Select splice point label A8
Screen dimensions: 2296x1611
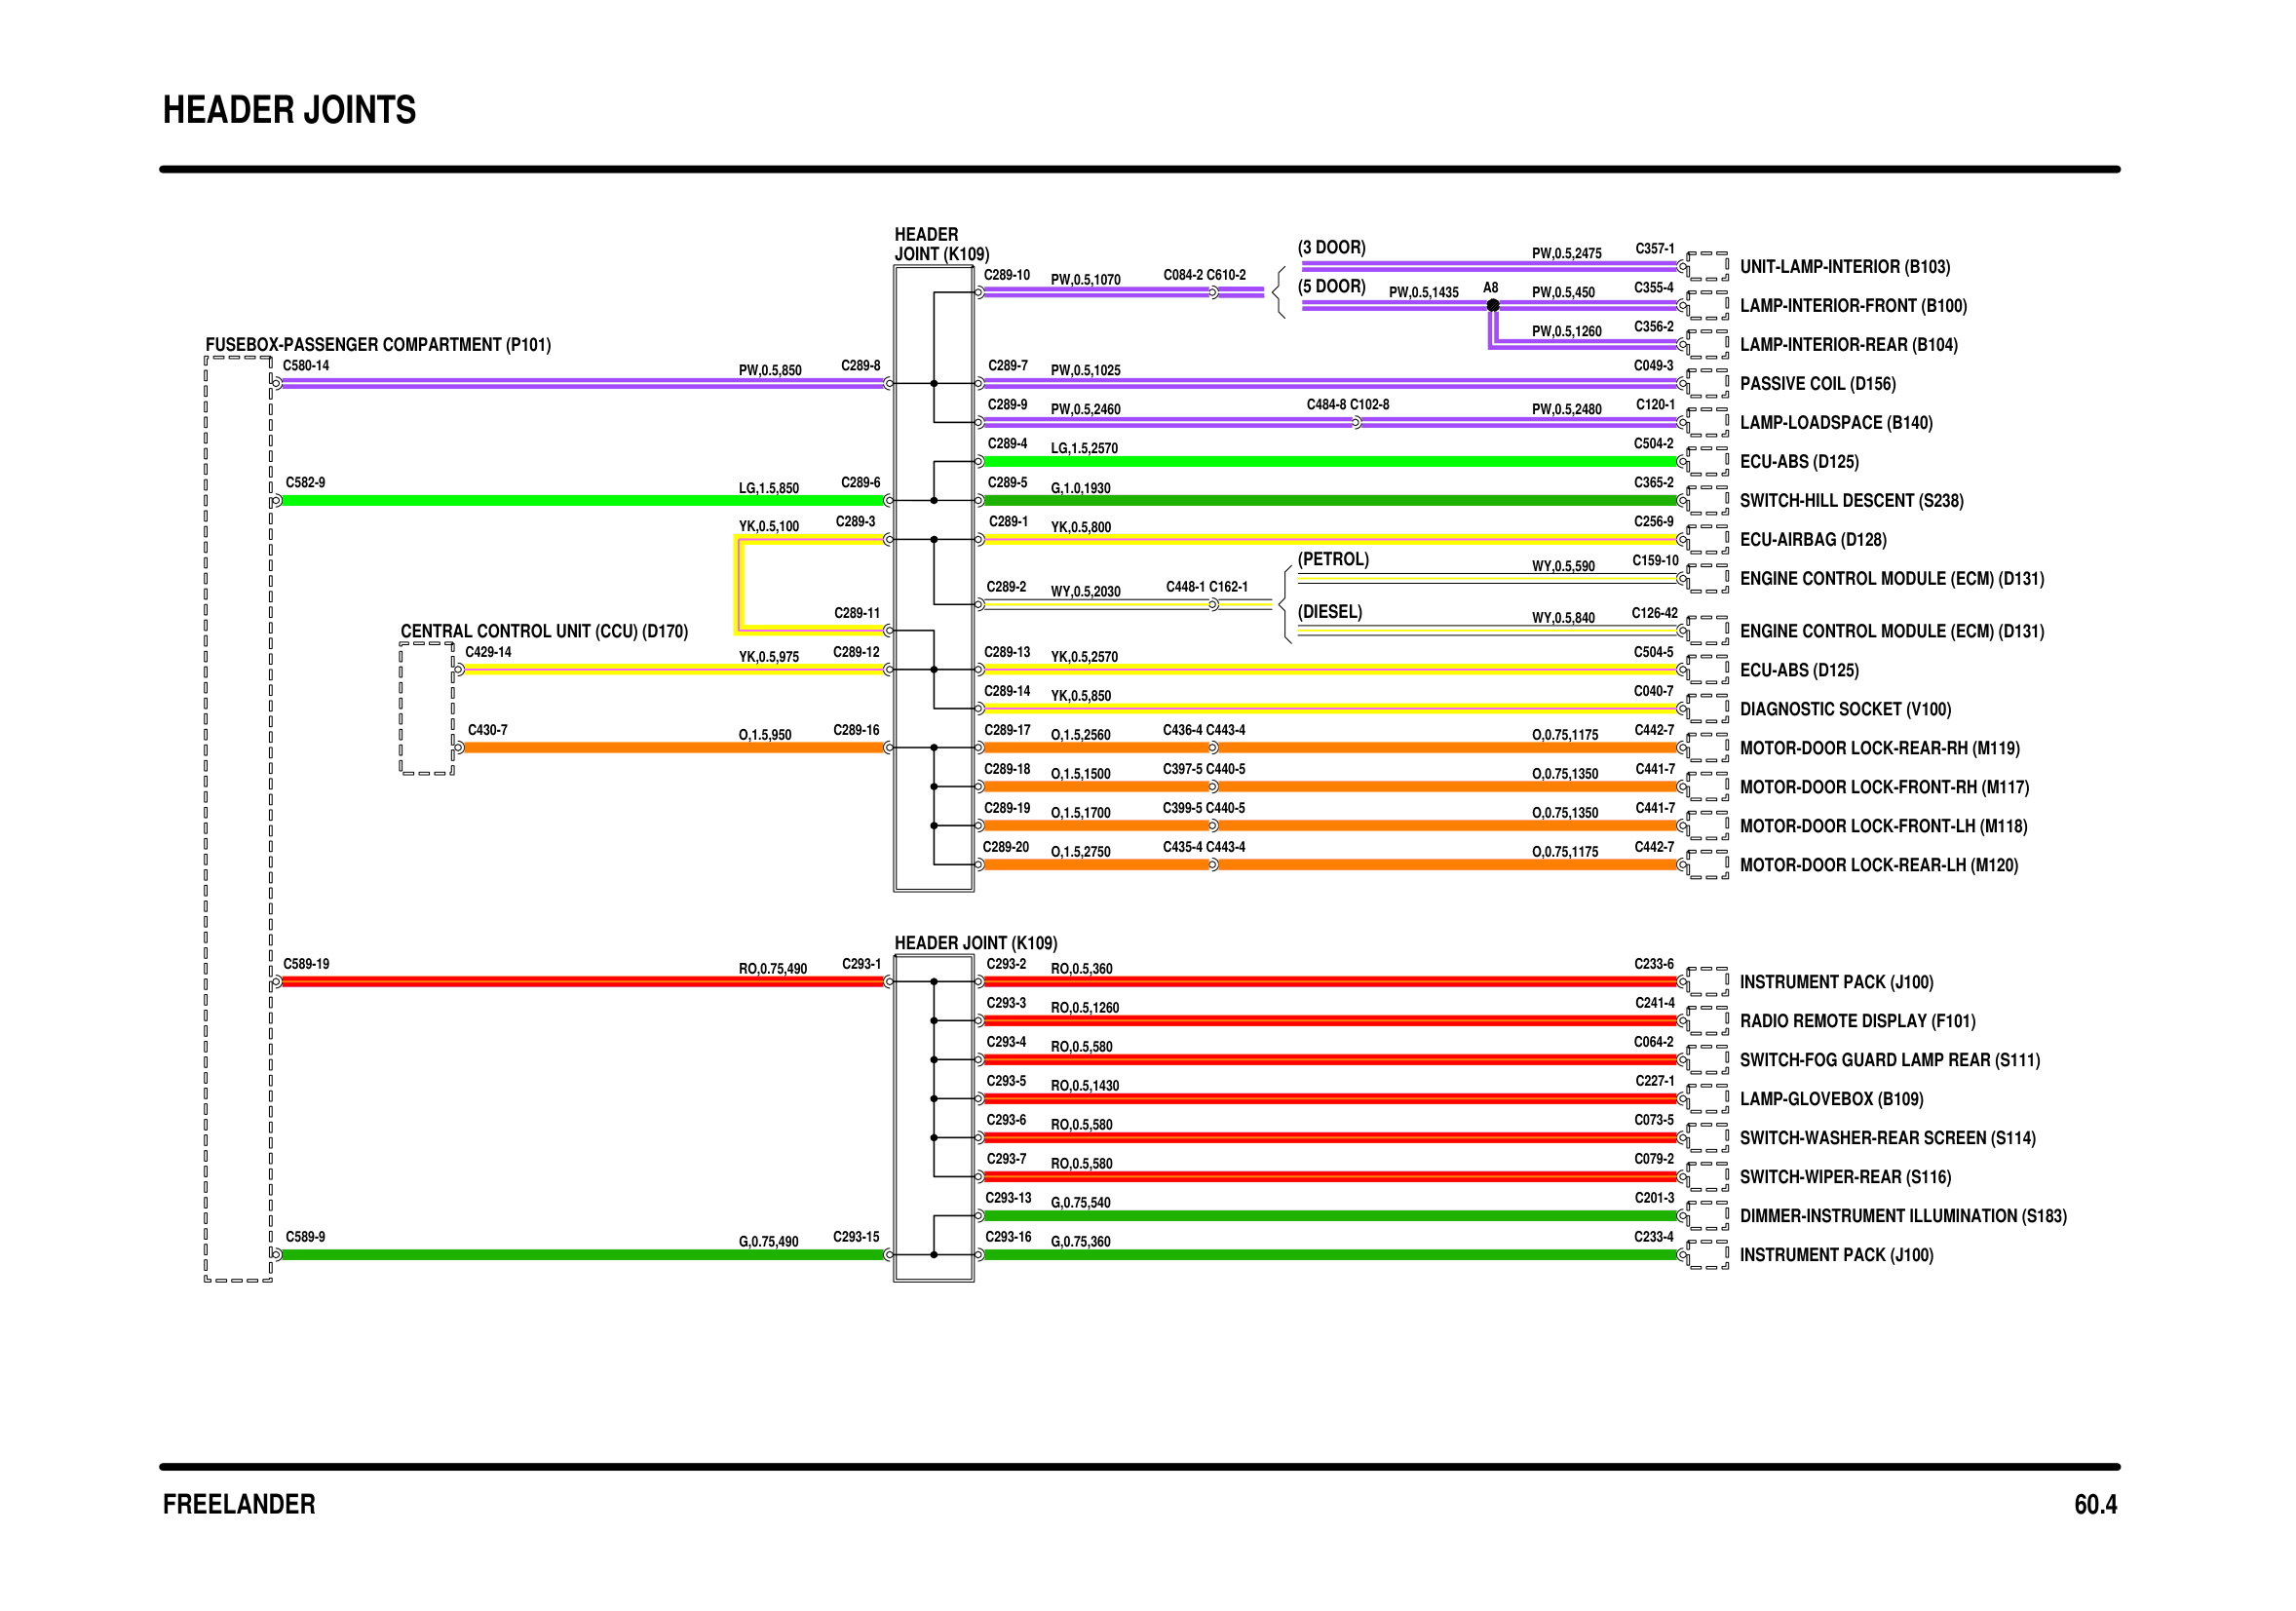tap(1490, 288)
